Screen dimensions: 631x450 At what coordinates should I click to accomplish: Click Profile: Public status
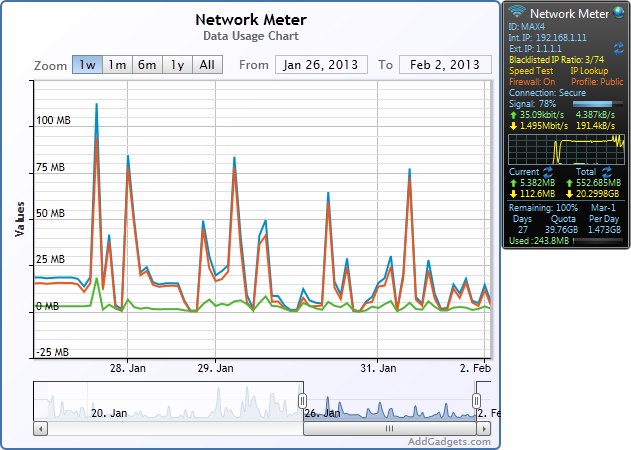tap(597, 82)
